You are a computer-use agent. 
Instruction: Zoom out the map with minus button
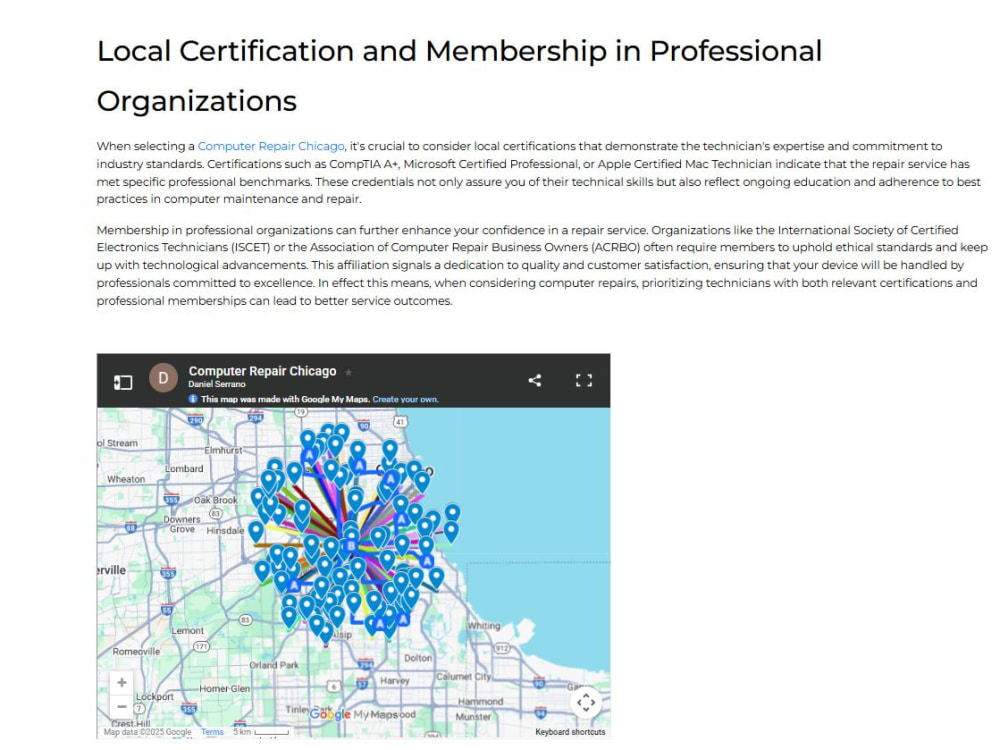[x=122, y=706]
